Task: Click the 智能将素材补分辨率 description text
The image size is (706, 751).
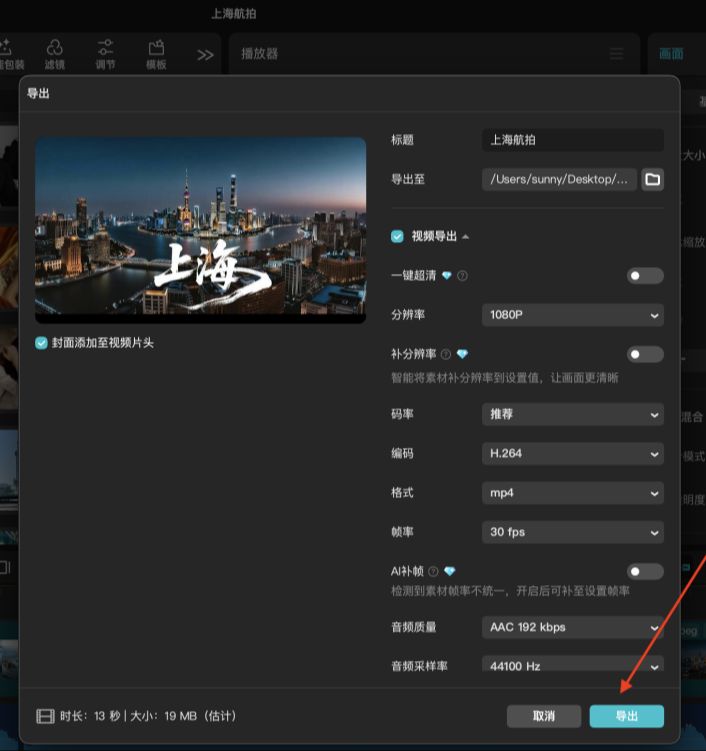Action: pos(504,378)
